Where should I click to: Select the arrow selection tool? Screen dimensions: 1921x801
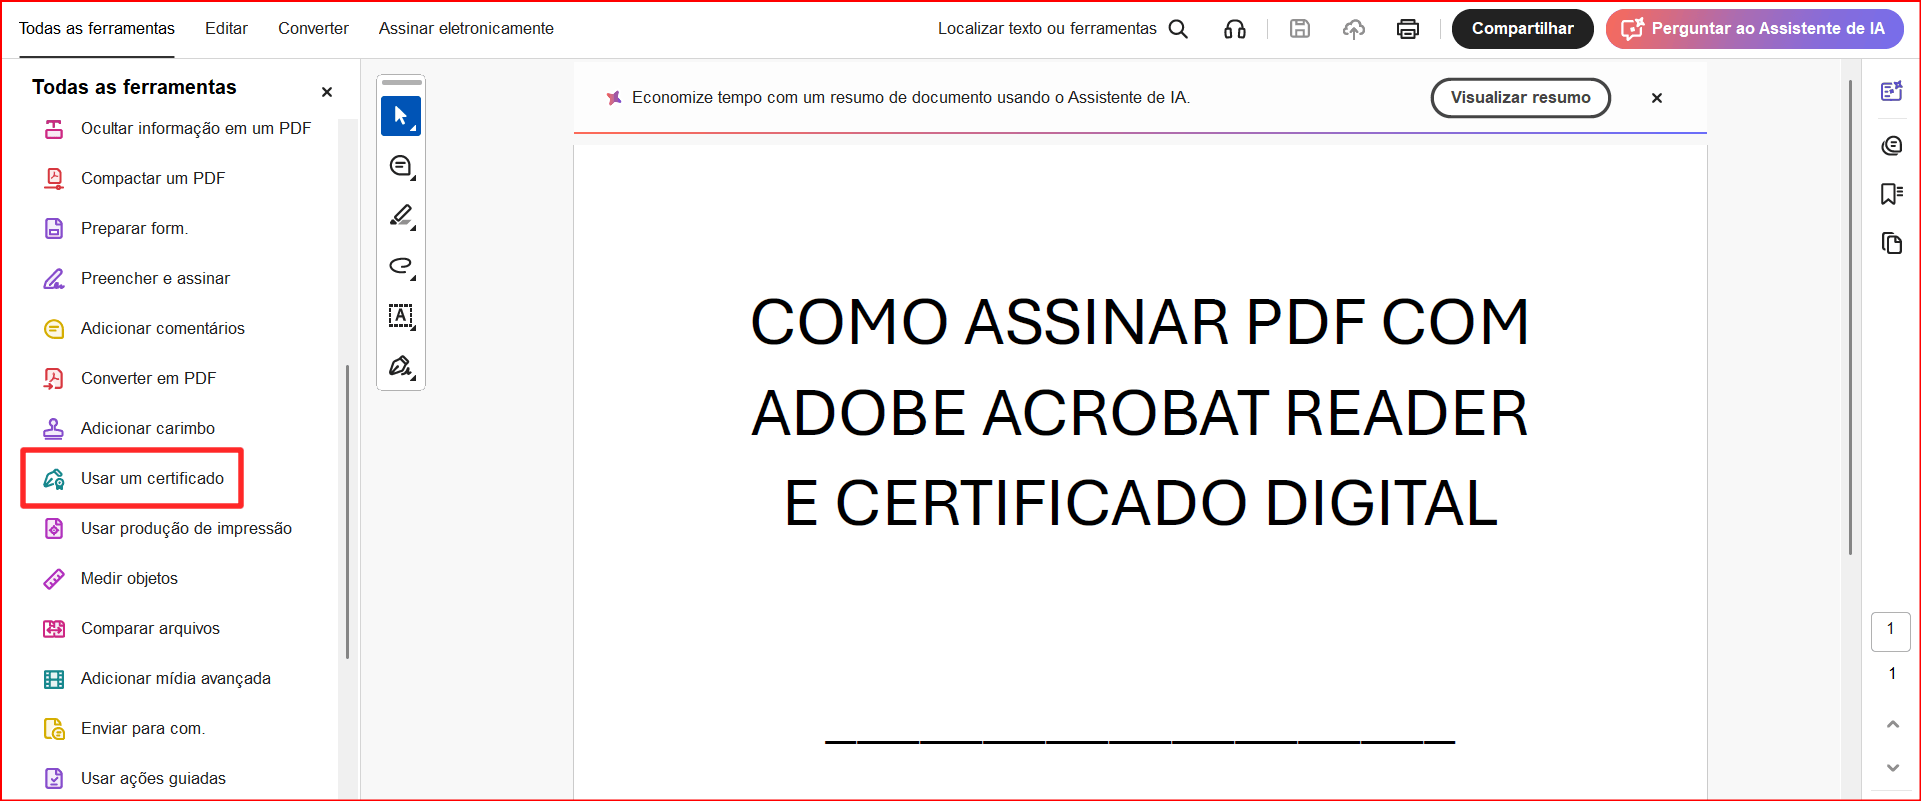coord(401,116)
